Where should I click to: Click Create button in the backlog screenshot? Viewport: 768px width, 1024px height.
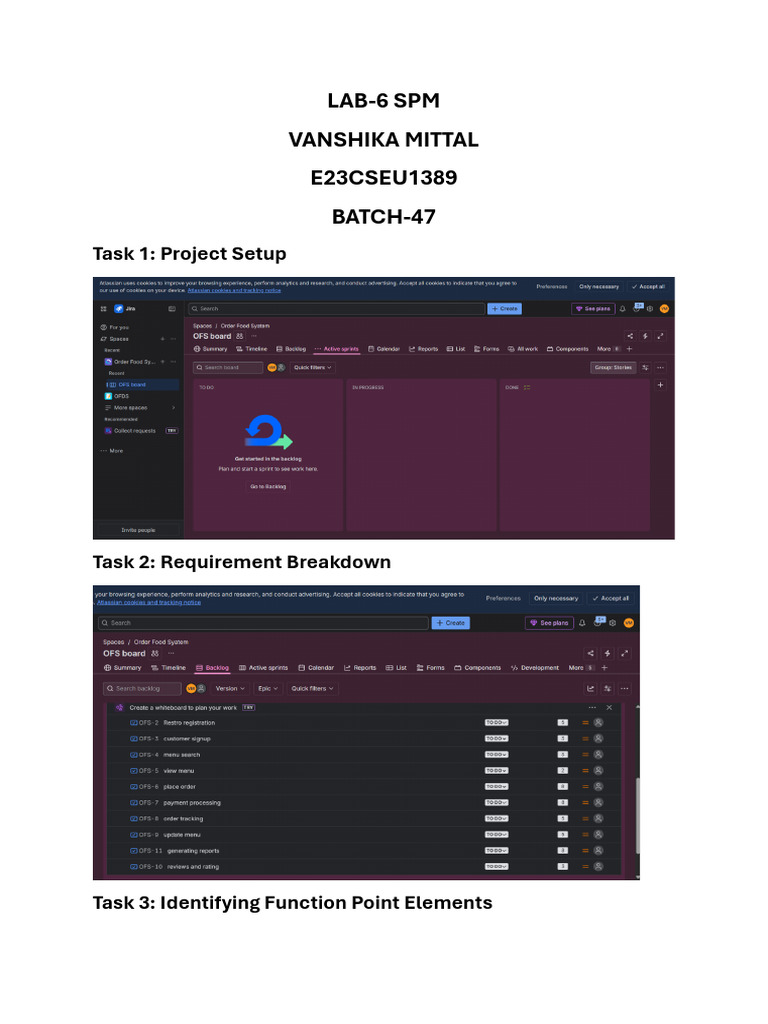tap(451, 623)
